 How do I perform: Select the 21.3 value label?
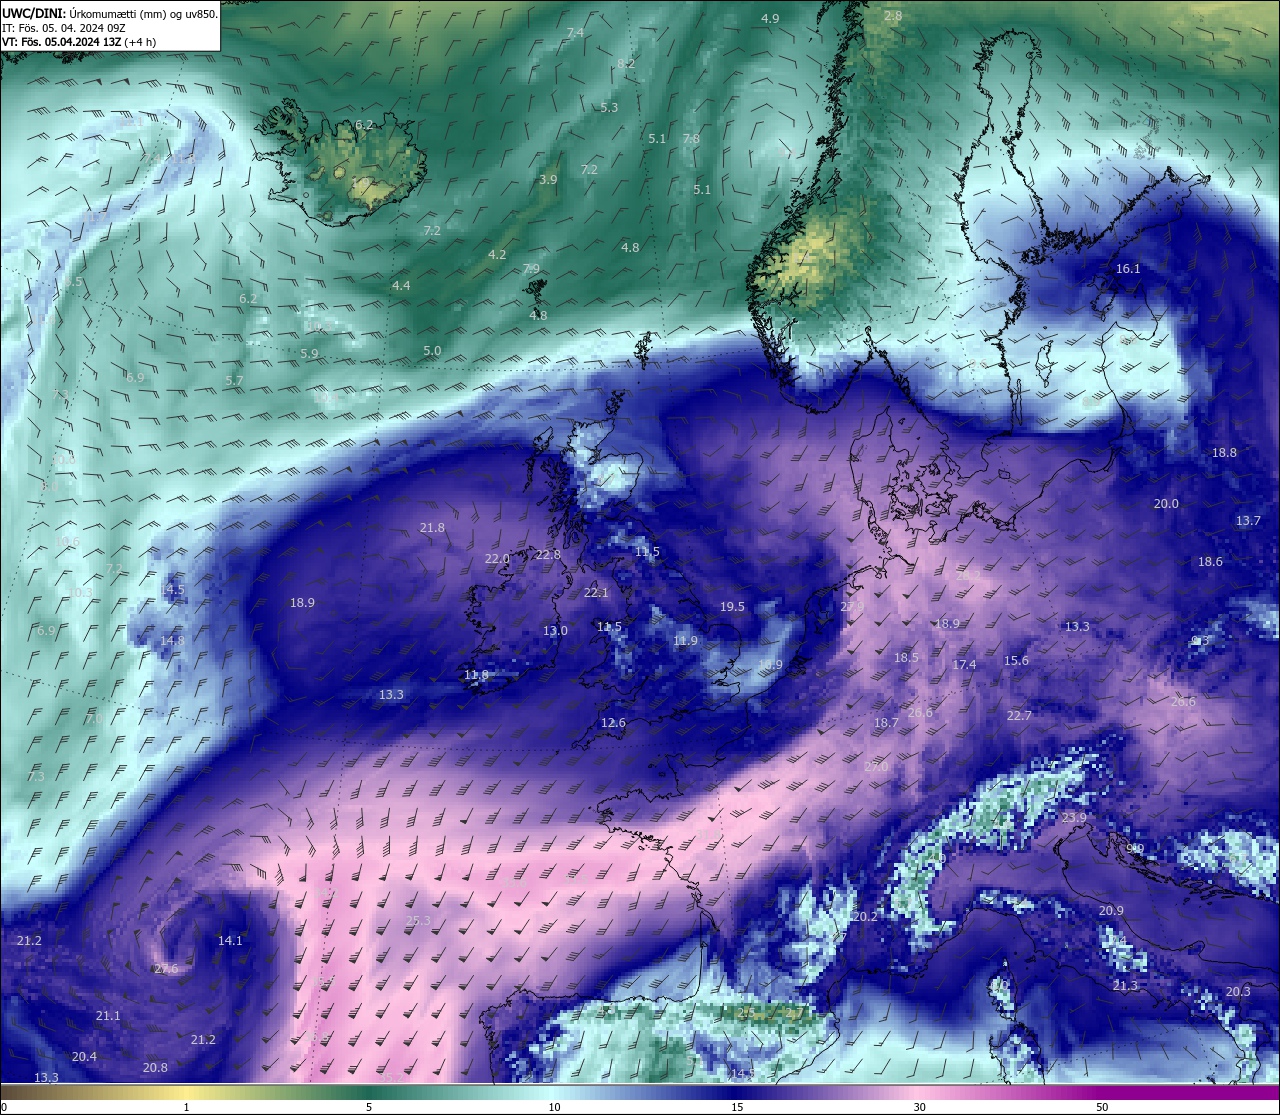coord(1125,986)
